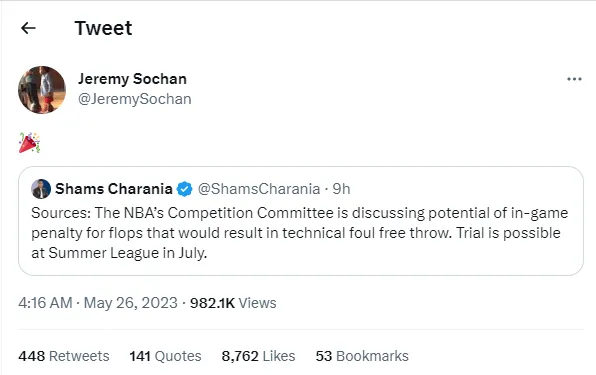Image resolution: width=596 pixels, height=375 pixels.
Task: Click the 9h timestamp on quoted tweet
Action: coord(341,189)
